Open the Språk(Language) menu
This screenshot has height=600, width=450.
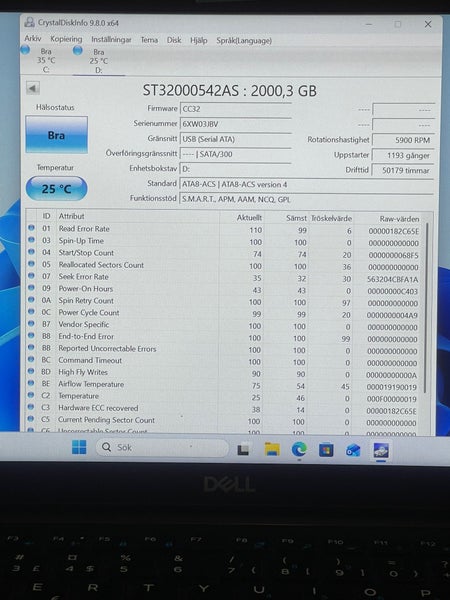click(x=244, y=41)
